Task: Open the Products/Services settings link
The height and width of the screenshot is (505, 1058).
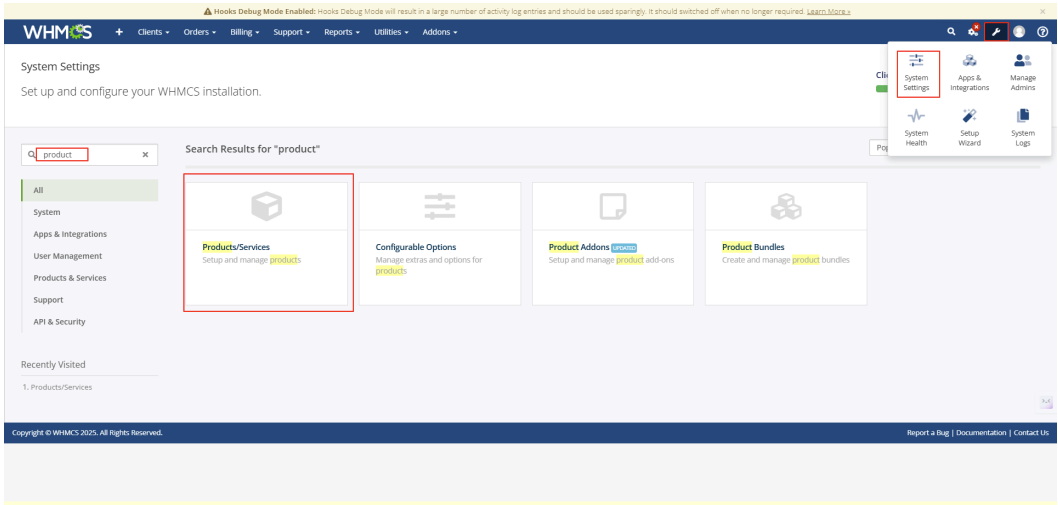Action: pyautogui.click(x=236, y=247)
